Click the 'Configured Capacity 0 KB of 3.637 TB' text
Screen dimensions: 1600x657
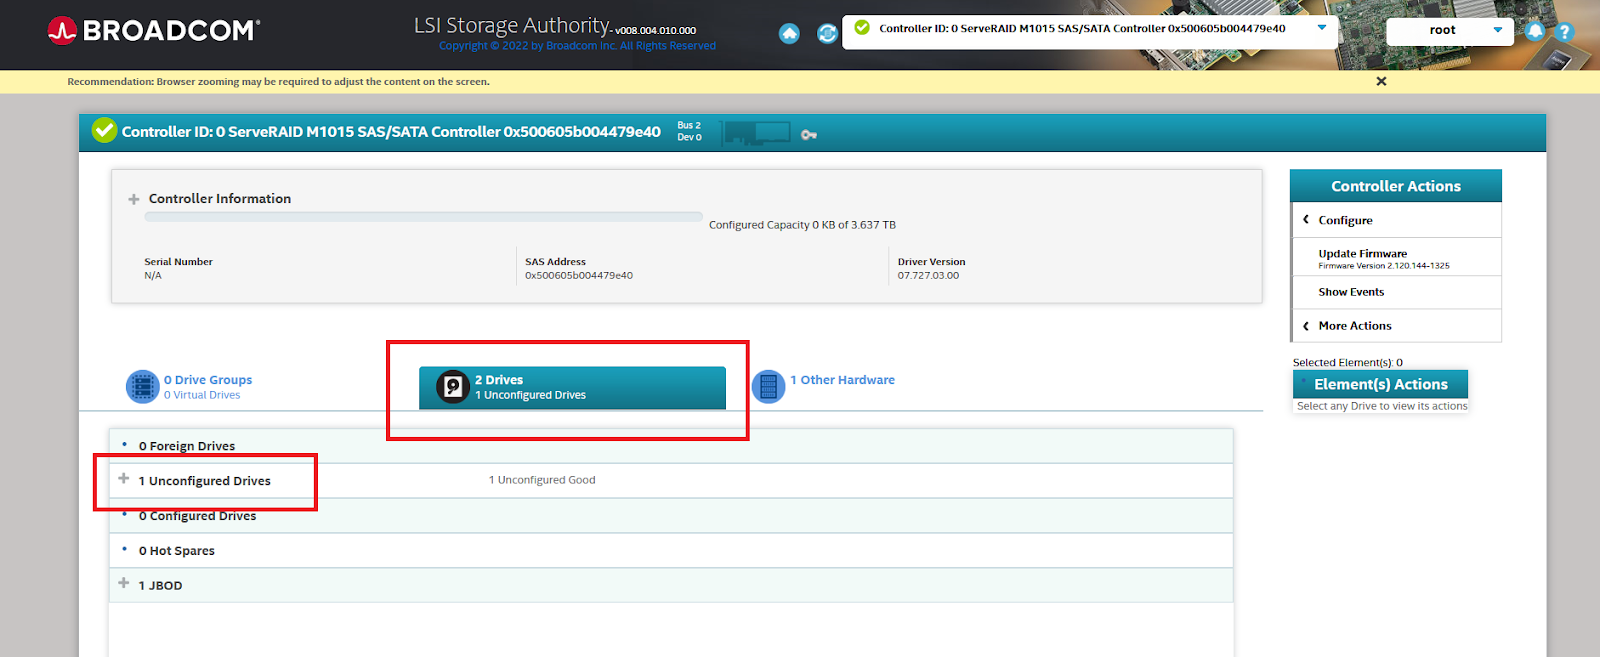[x=802, y=225]
